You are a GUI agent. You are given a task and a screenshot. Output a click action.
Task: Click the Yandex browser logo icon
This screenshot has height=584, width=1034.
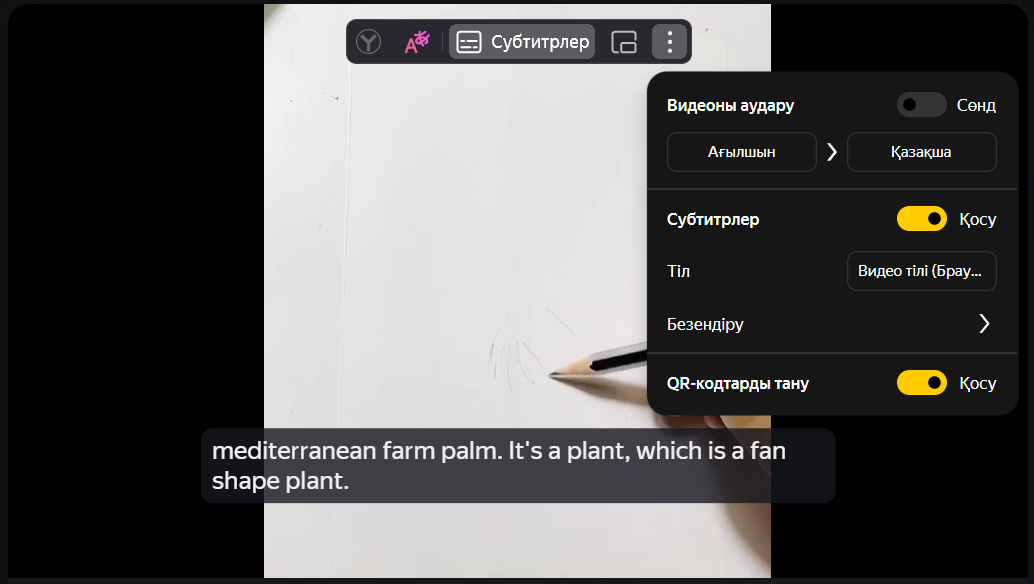coord(368,42)
